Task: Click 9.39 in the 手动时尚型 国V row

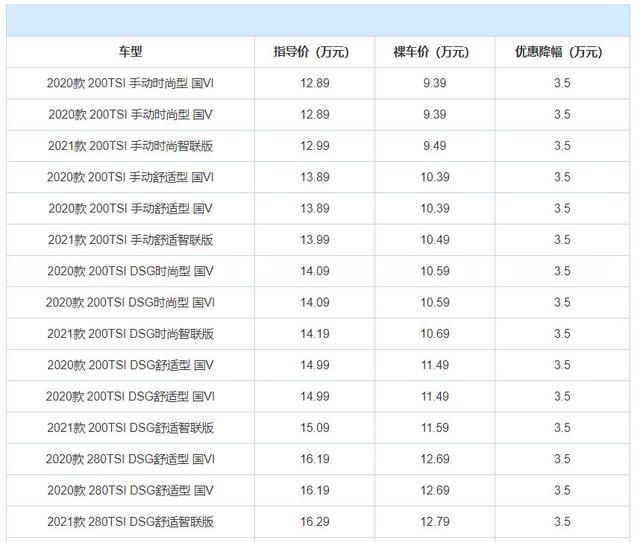Action: pyautogui.click(x=435, y=115)
